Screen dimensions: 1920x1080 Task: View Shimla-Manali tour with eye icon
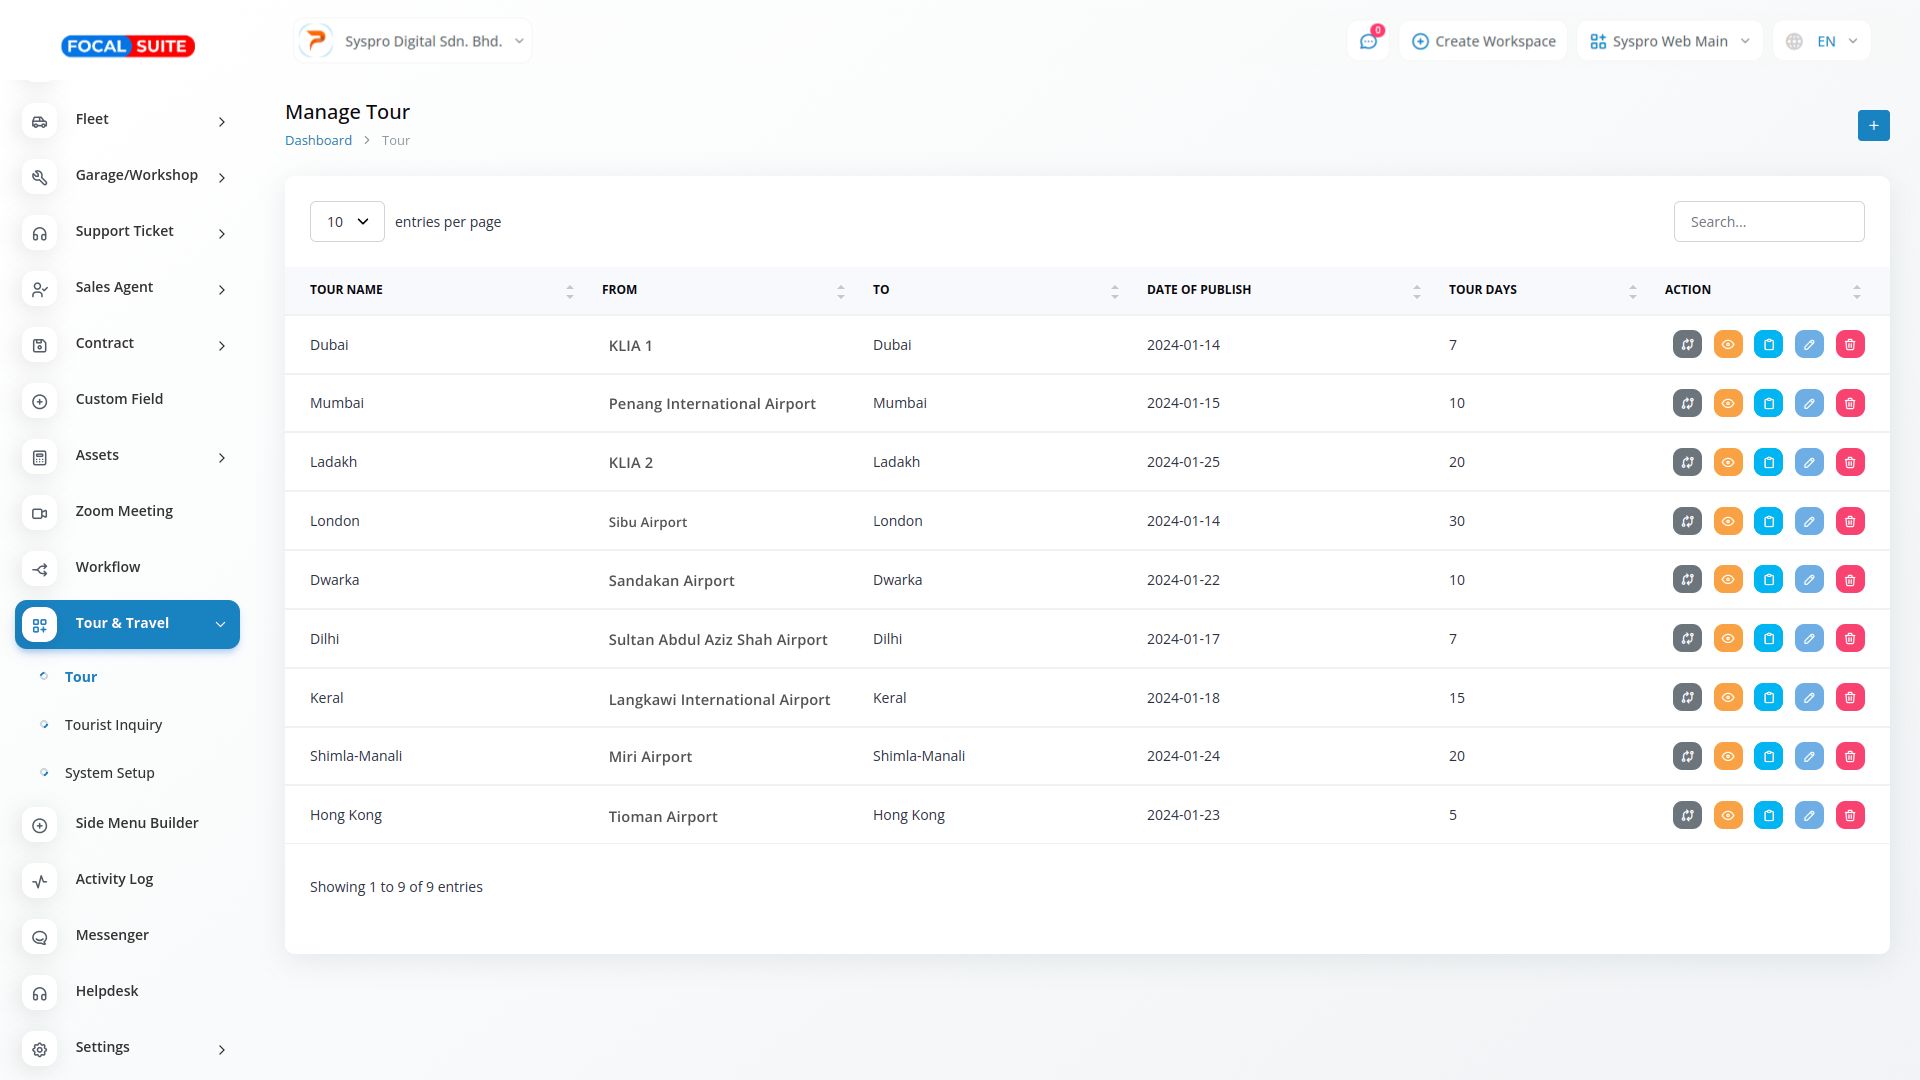tap(1728, 757)
